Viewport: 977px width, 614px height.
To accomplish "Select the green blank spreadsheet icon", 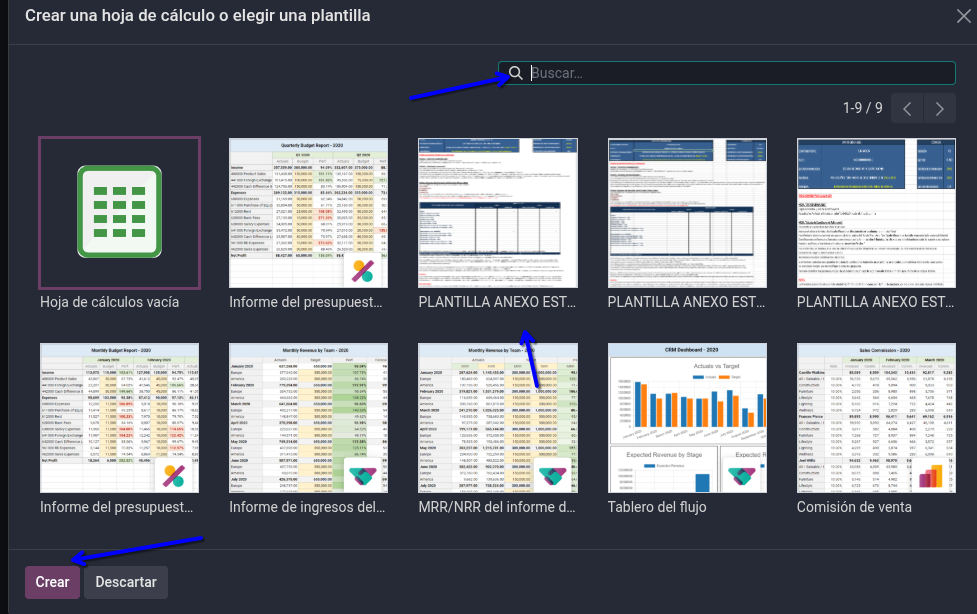I will [x=119, y=212].
